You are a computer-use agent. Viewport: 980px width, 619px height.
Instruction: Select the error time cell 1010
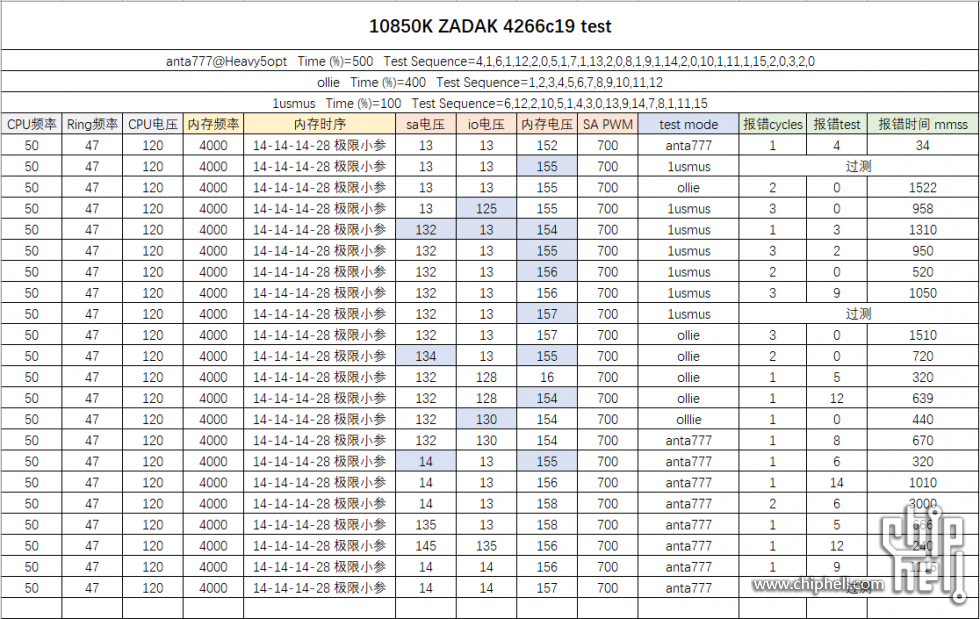(x=922, y=483)
